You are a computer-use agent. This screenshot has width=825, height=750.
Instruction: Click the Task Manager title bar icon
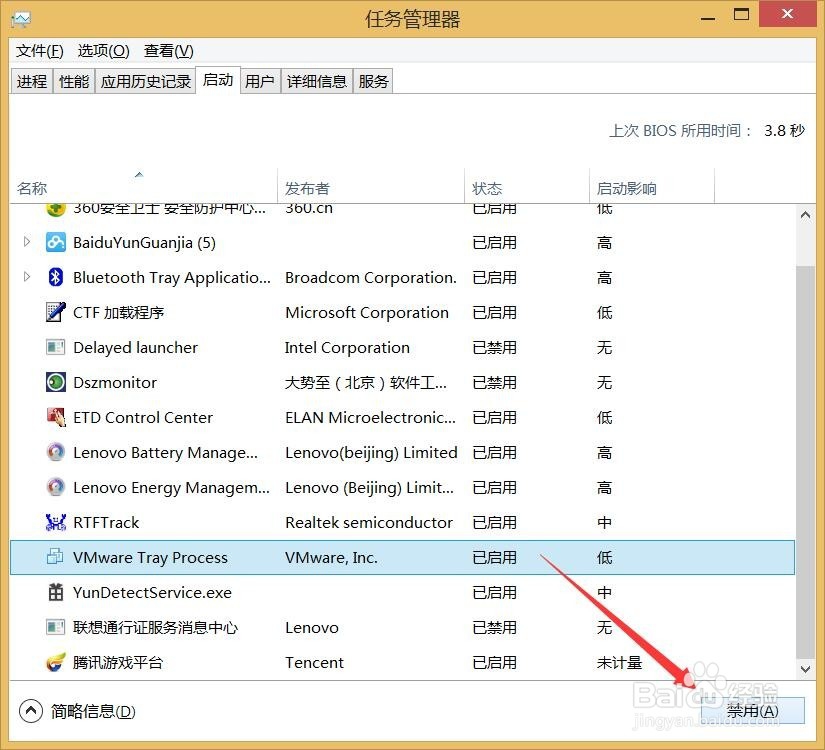tap(21, 19)
